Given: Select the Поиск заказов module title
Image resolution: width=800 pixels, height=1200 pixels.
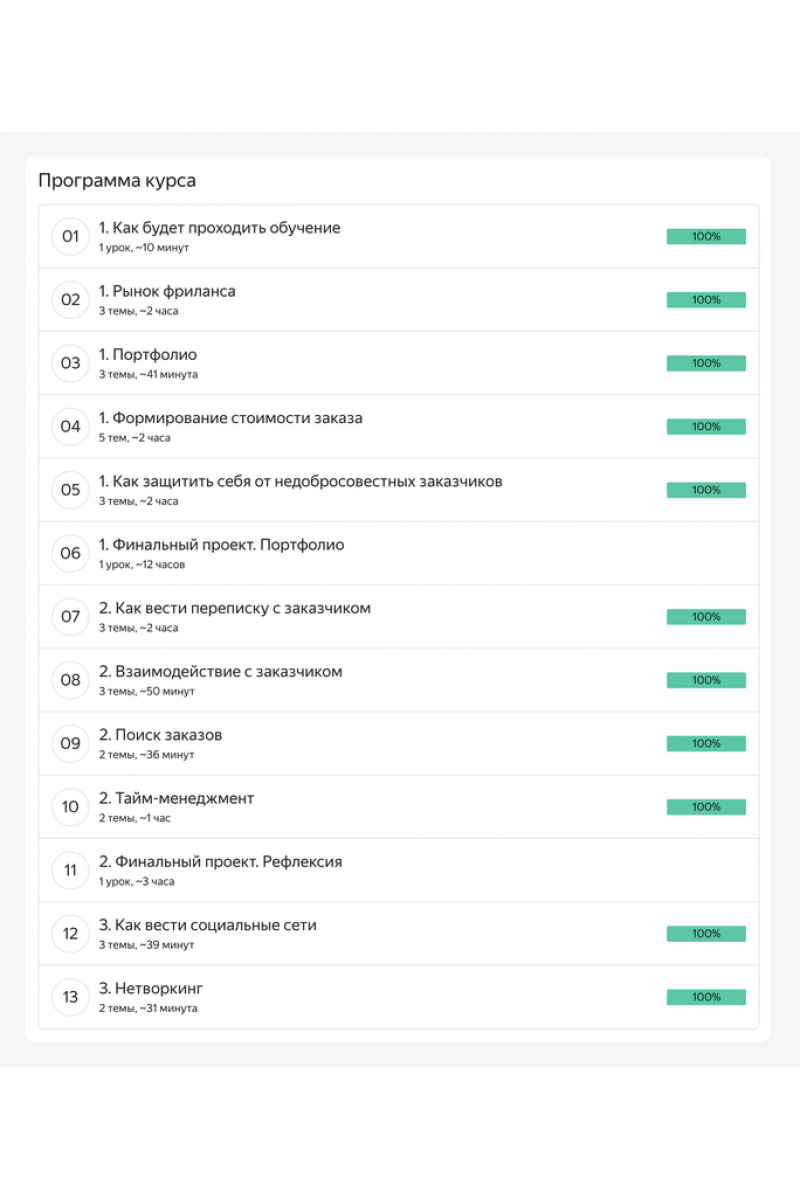Looking at the screenshot, I should [160, 735].
